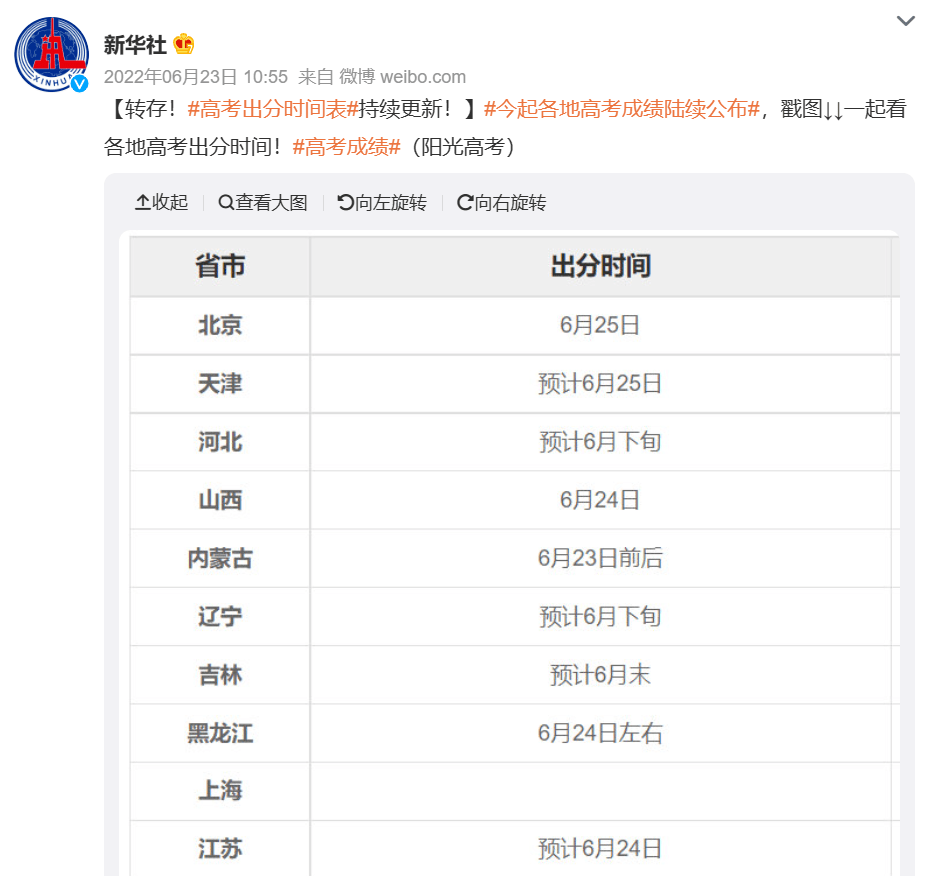928x876 pixels.
Task: Click the 微博 weibo.com source link
Action: tap(402, 77)
